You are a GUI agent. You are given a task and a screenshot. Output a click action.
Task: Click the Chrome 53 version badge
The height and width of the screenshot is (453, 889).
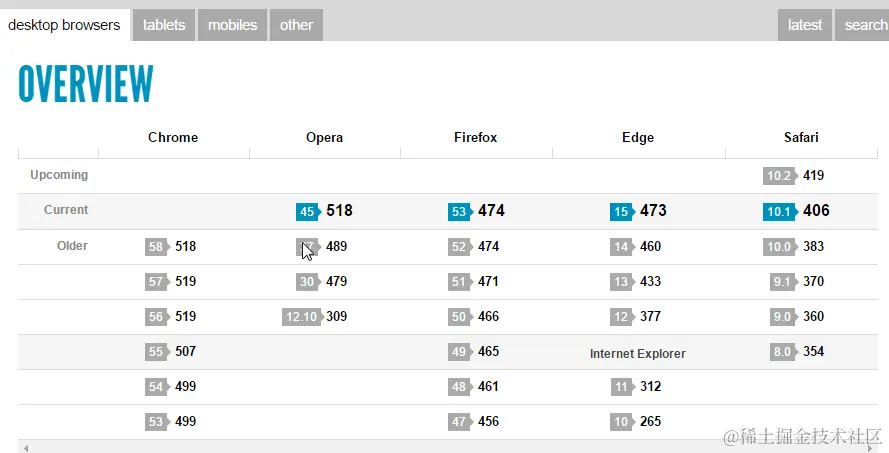pyautogui.click(x=158, y=422)
